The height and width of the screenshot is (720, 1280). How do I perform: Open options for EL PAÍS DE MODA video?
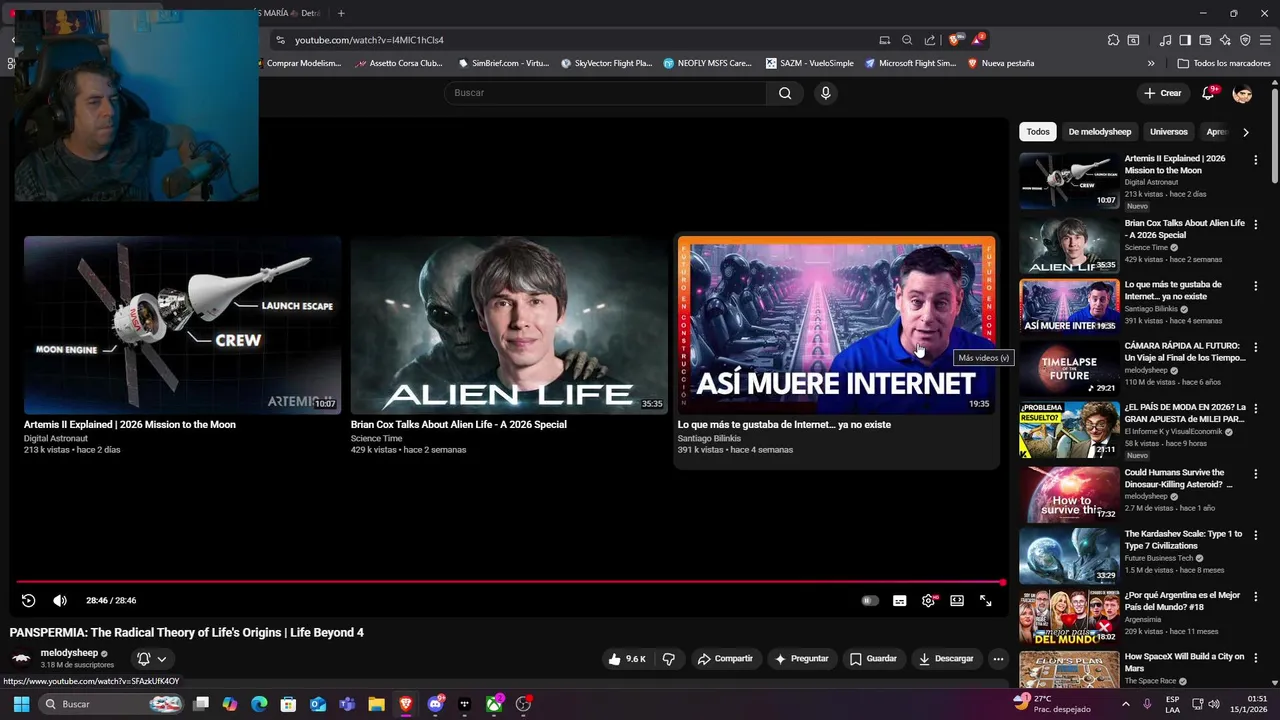(x=1256, y=409)
